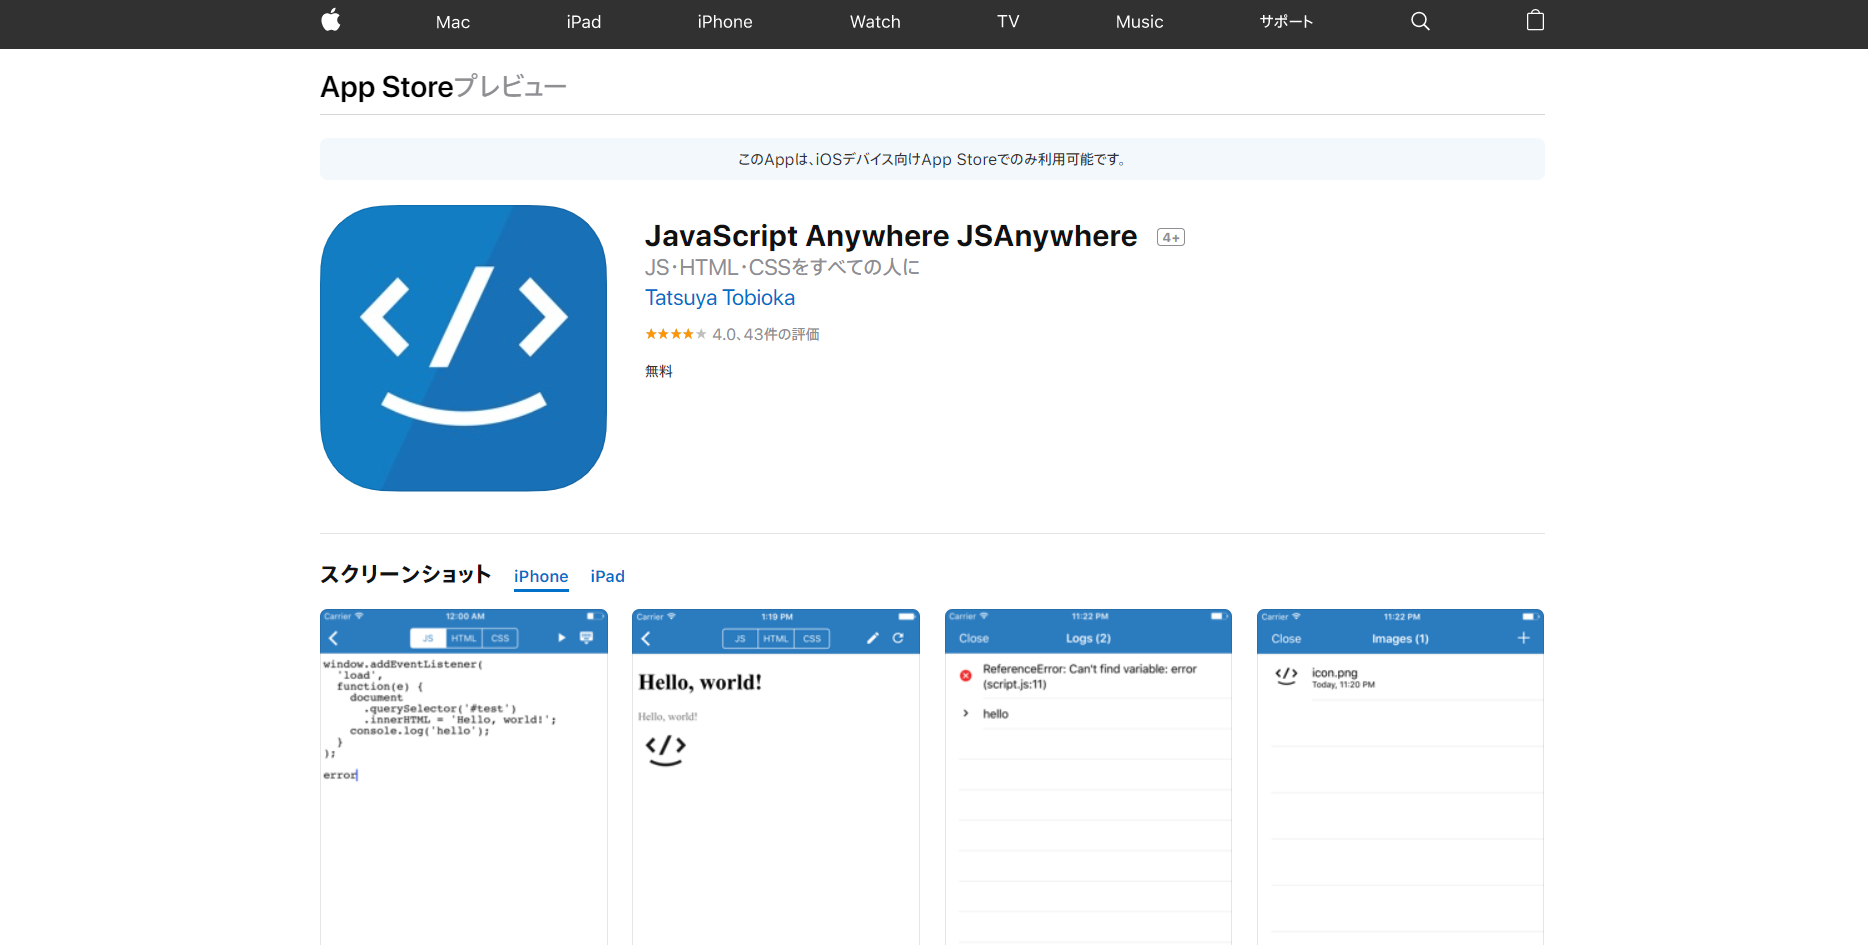Open developer Tatsuya Tobioka link
The height and width of the screenshot is (945, 1868).
click(719, 298)
